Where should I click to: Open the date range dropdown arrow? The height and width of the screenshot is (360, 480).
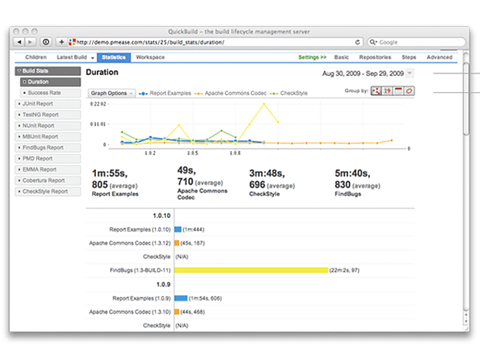point(410,73)
